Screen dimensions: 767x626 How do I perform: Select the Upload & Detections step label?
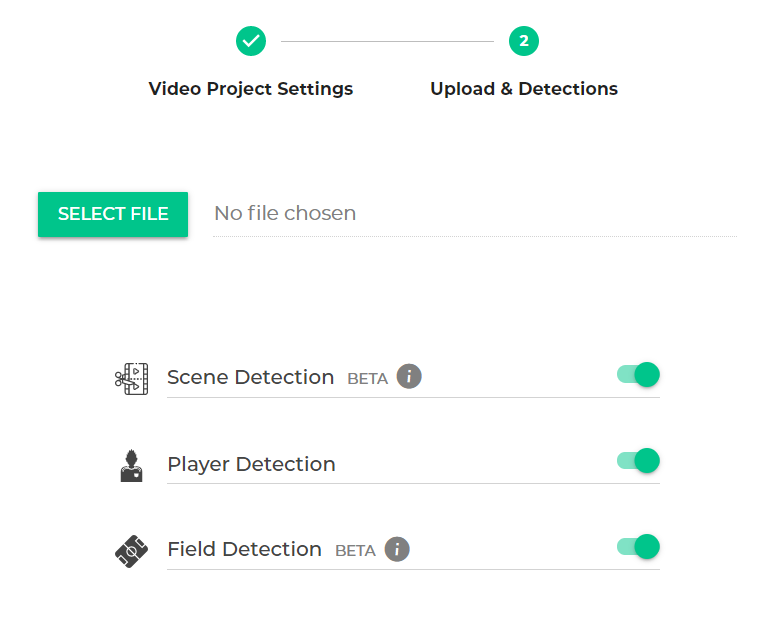coord(524,89)
